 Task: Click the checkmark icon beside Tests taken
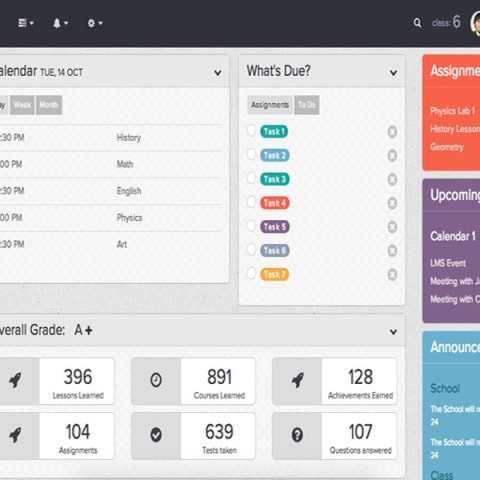point(156,435)
